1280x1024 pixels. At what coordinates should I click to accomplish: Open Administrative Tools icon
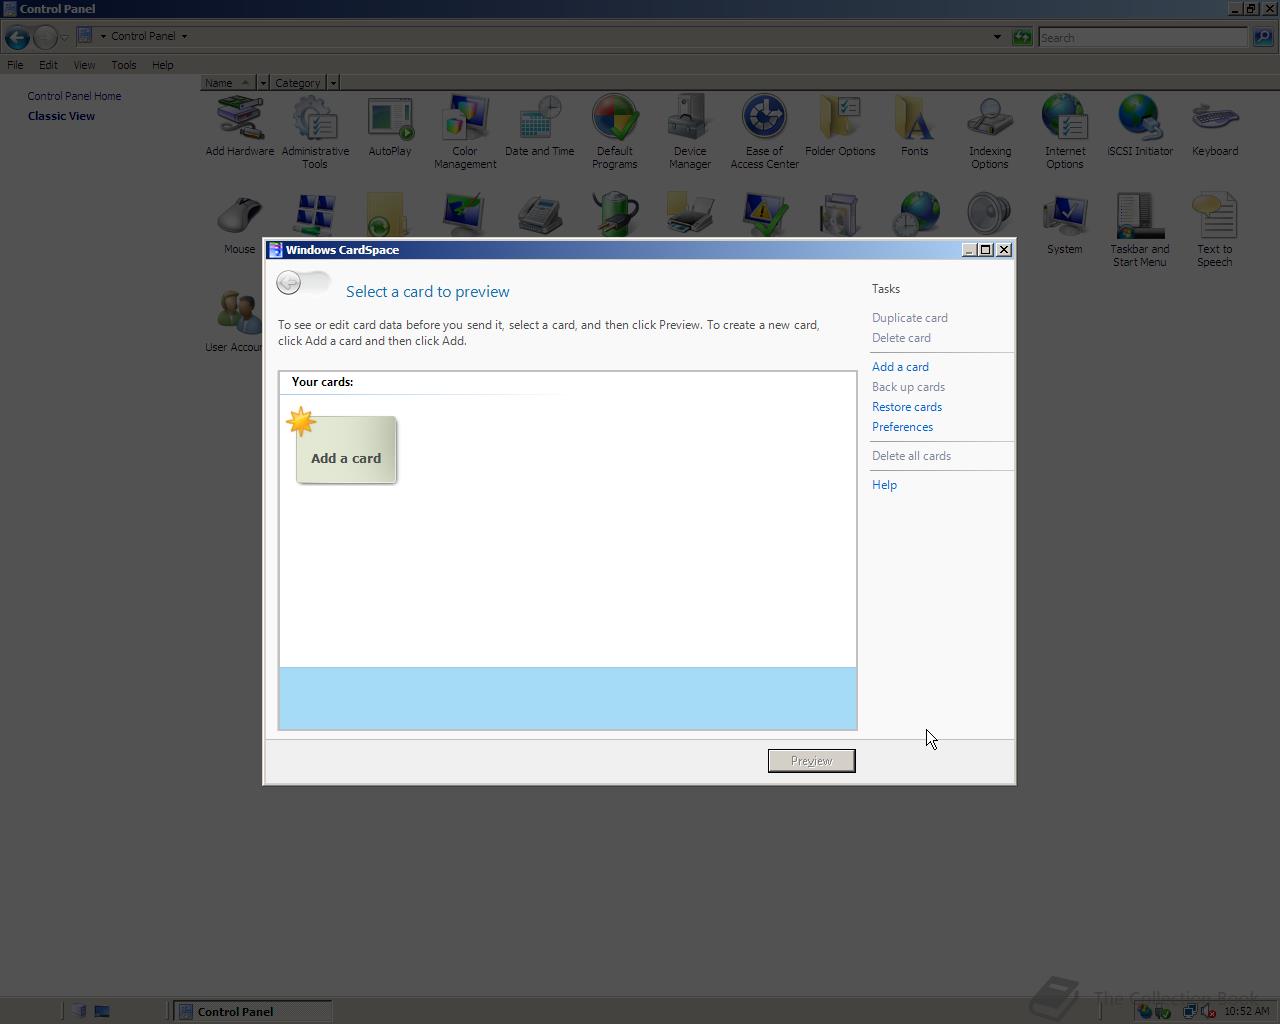point(315,132)
